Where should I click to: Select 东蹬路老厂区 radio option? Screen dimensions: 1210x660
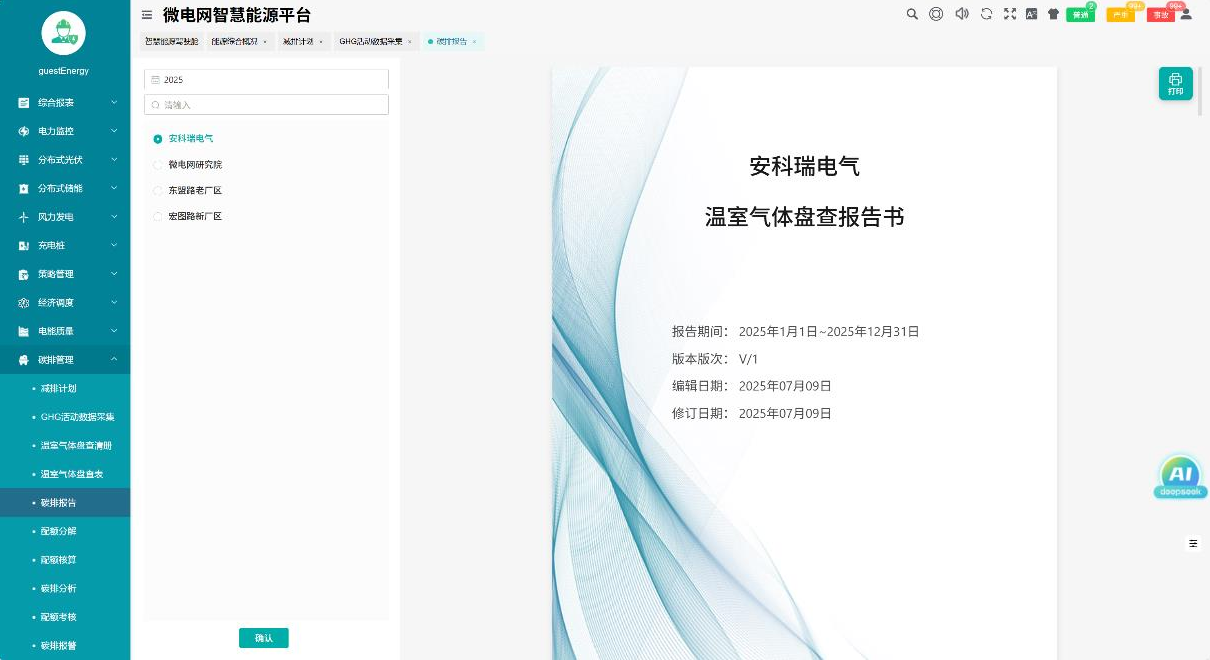point(158,191)
